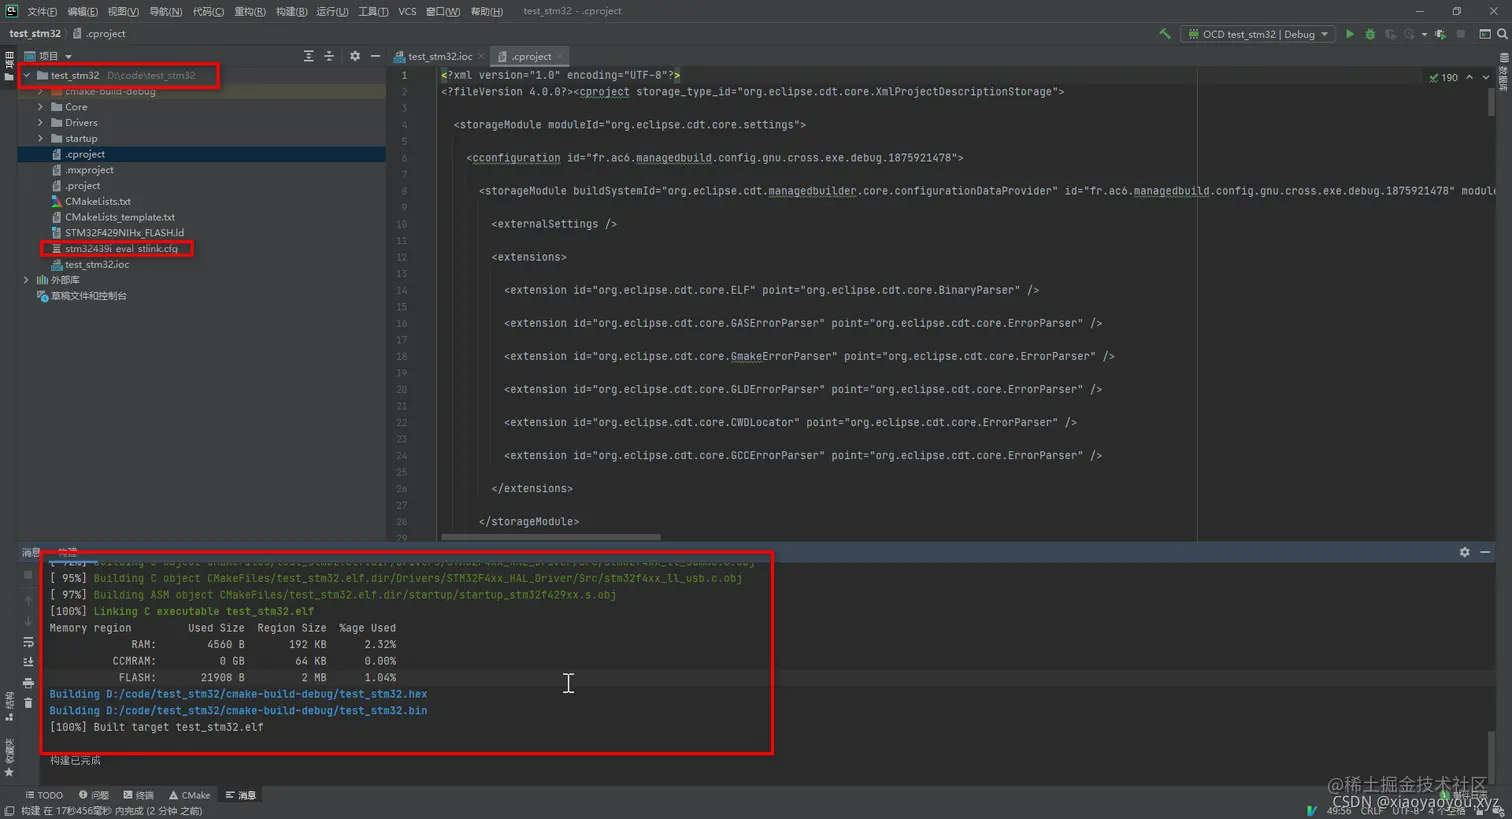Open the CMake tool window tab
Image resolution: width=1512 pixels, height=819 pixels.
(x=190, y=795)
